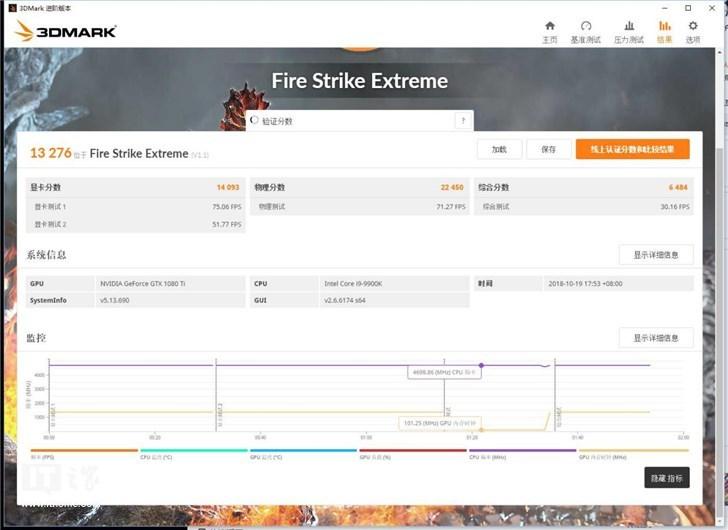Click the 物理分数 heading

(270, 187)
